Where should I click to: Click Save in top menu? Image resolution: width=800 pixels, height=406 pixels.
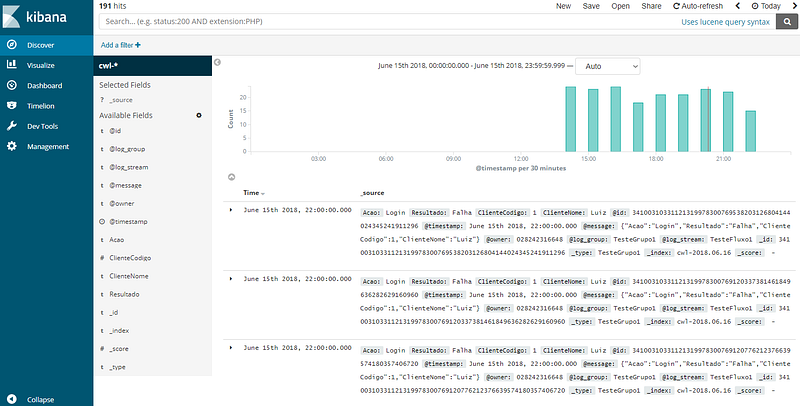click(x=591, y=6)
